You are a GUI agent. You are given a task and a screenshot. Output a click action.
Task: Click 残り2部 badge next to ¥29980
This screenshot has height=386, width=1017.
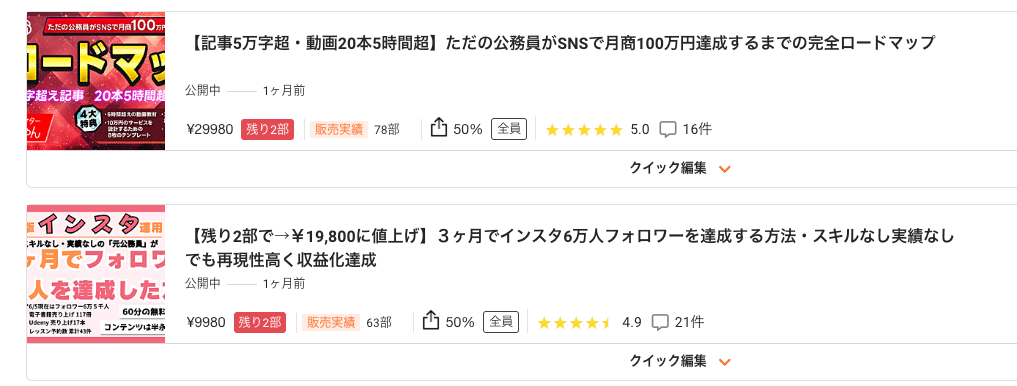(x=267, y=129)
